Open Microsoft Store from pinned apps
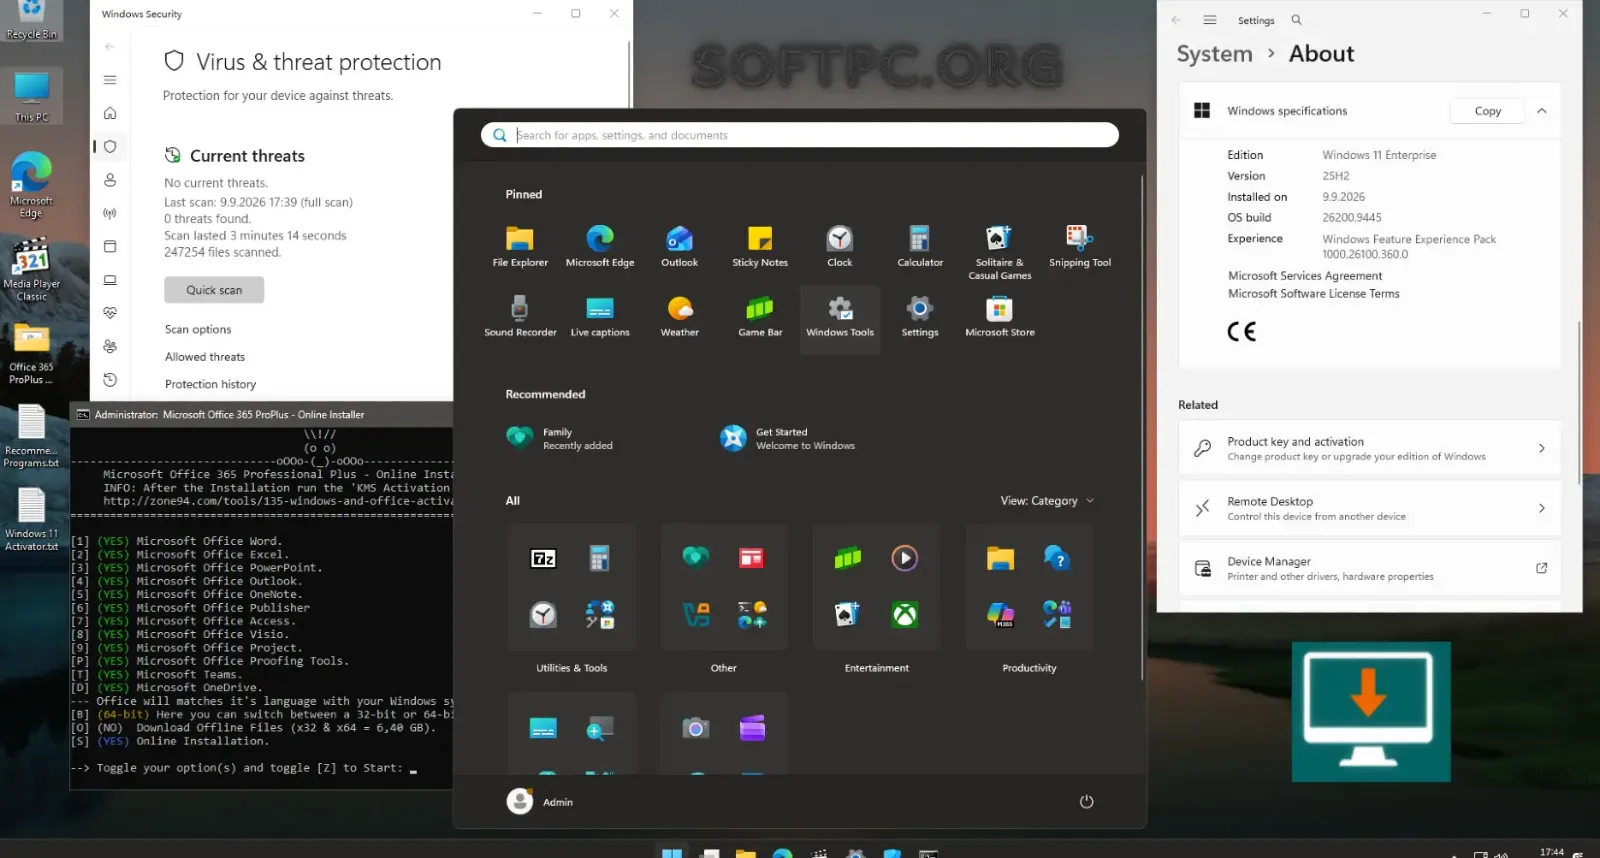This screenshot has height=858, width=1600. [x=1000, y=317]
